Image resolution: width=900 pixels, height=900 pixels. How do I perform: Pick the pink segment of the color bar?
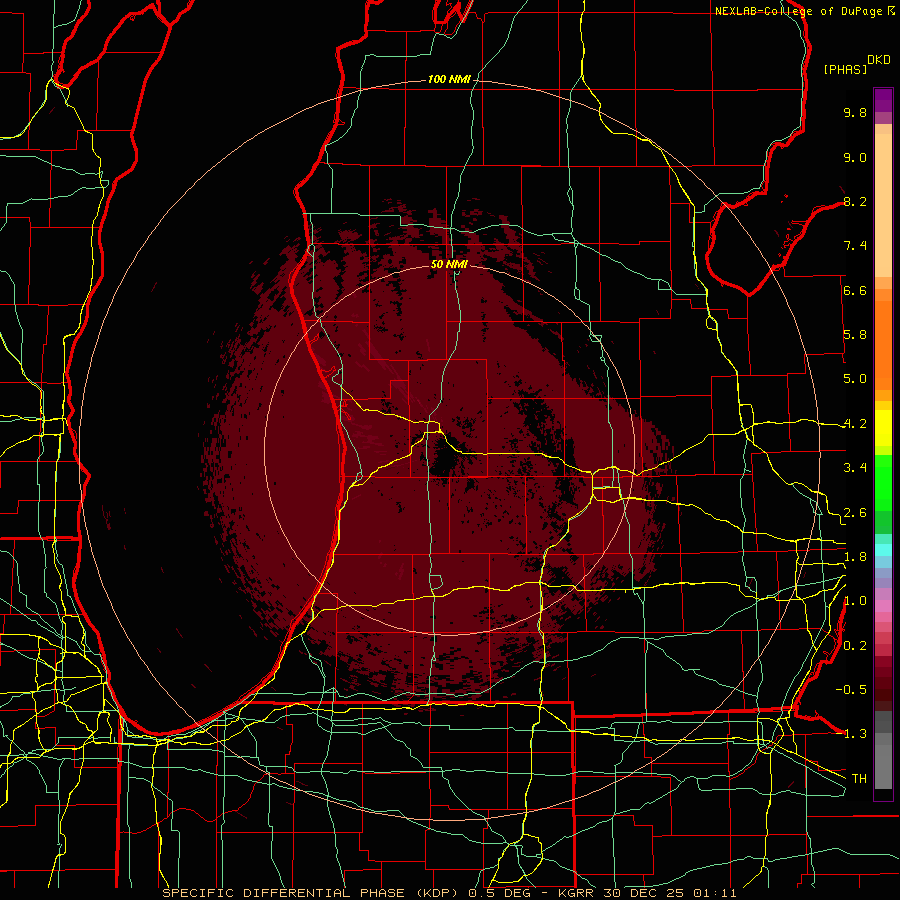click(883, 606)
